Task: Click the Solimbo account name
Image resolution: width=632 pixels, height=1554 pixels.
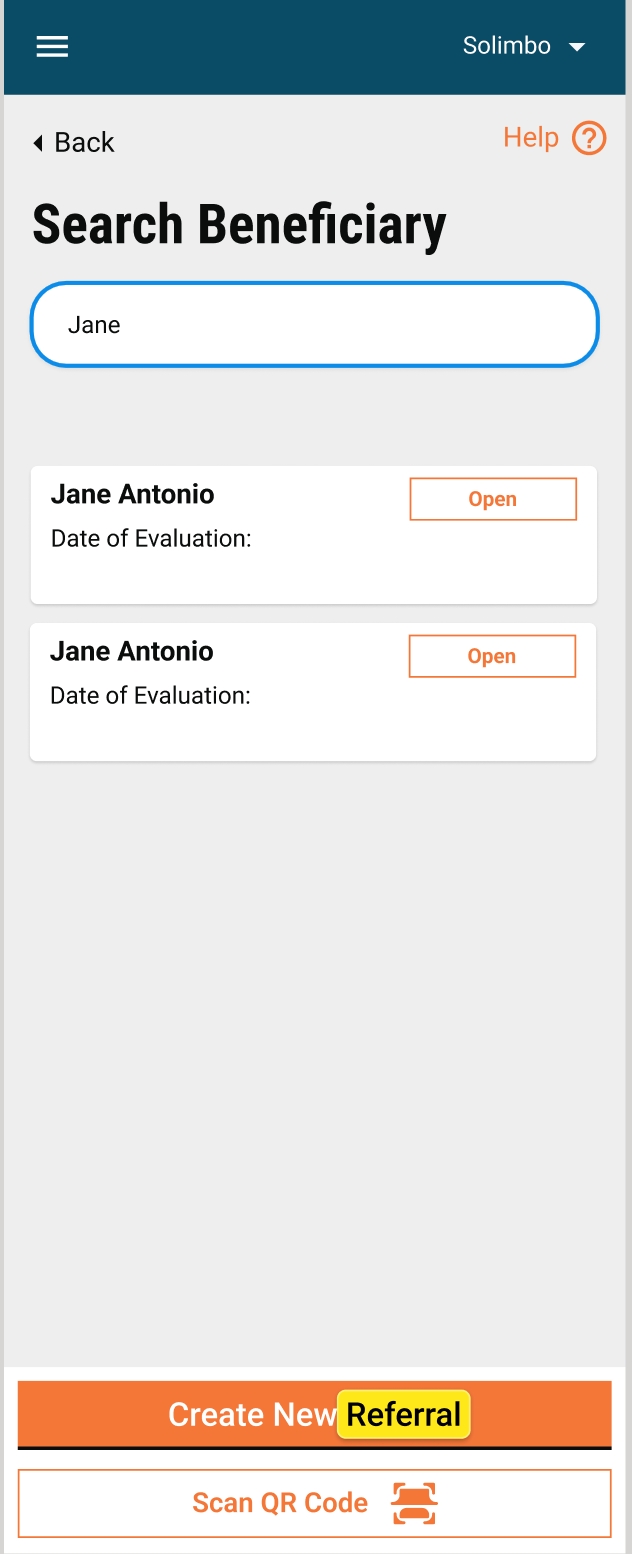Action: pyautogui.click(x=506, y=46)
